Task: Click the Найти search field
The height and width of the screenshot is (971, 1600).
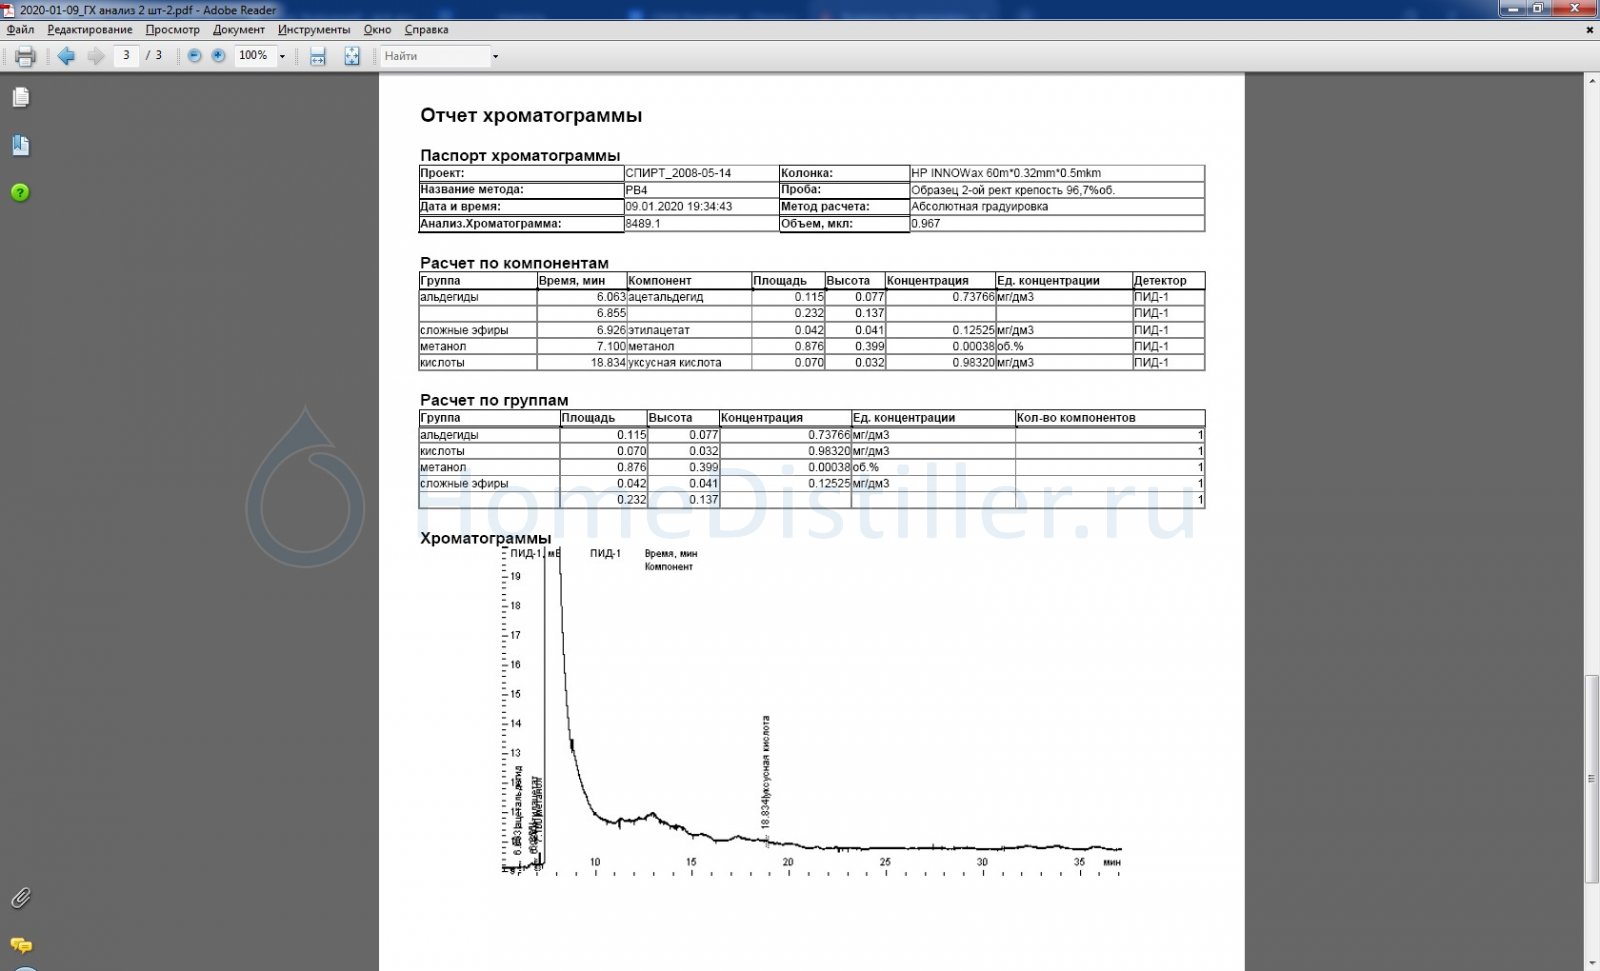Action: 434,56
